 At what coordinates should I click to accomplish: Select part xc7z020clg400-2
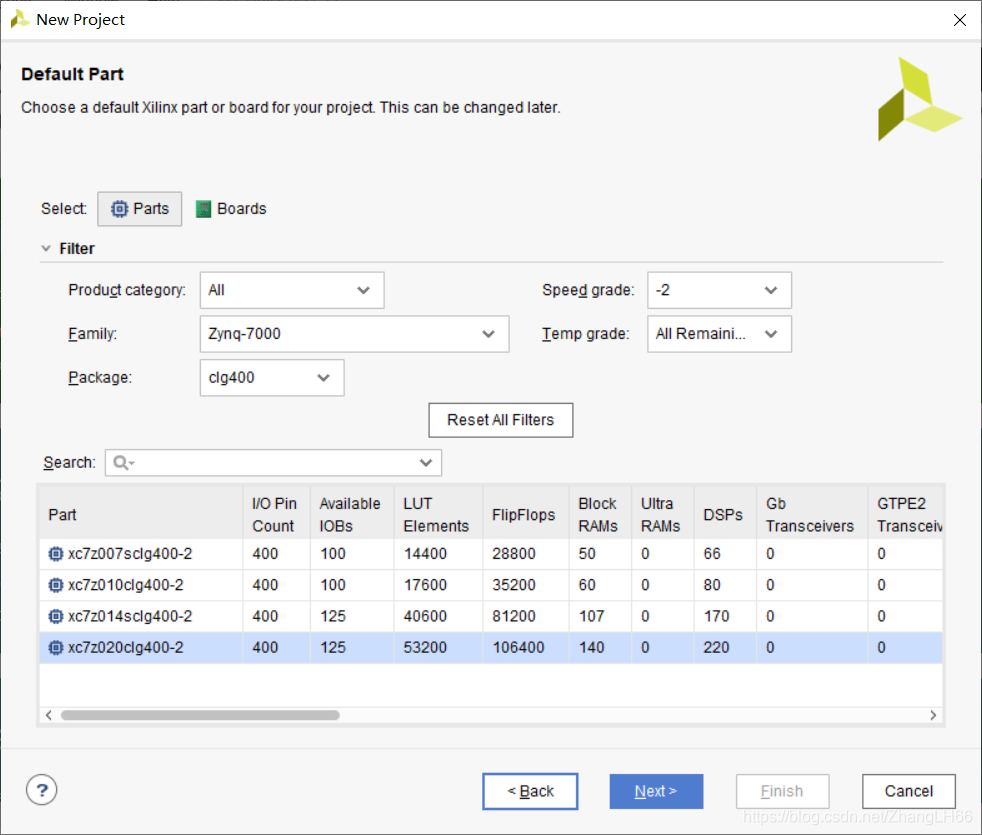coord(125,648)
